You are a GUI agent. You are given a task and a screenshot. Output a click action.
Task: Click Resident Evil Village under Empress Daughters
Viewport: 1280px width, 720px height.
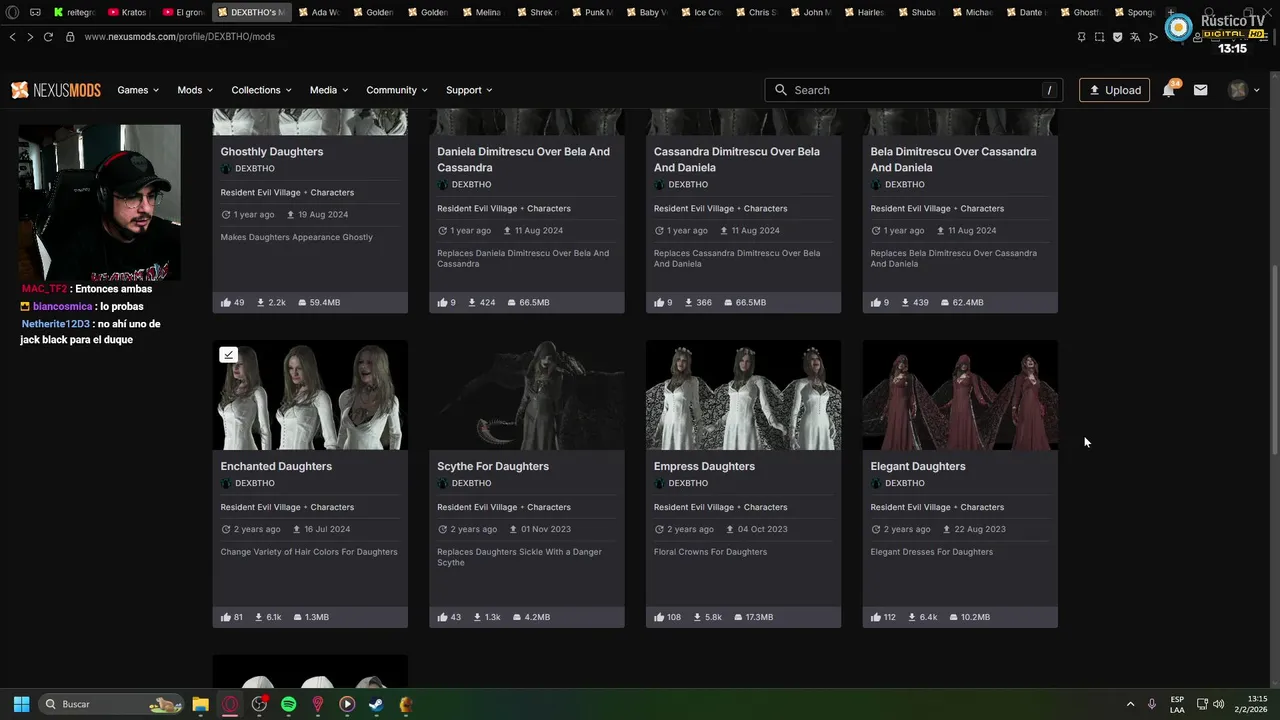point(694,507)
